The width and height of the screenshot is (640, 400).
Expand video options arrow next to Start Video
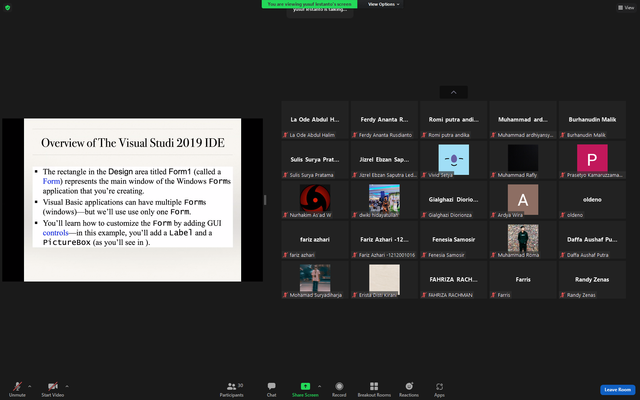coord(67,386)
